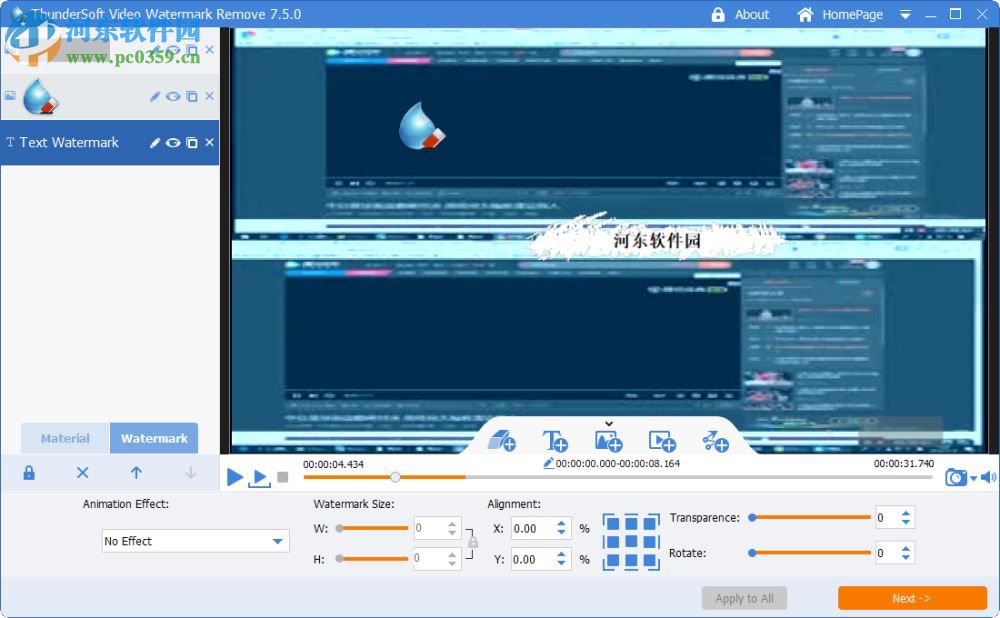
Task: Duplicate the Text Watermark layer
Action: [x=191, y=143]
